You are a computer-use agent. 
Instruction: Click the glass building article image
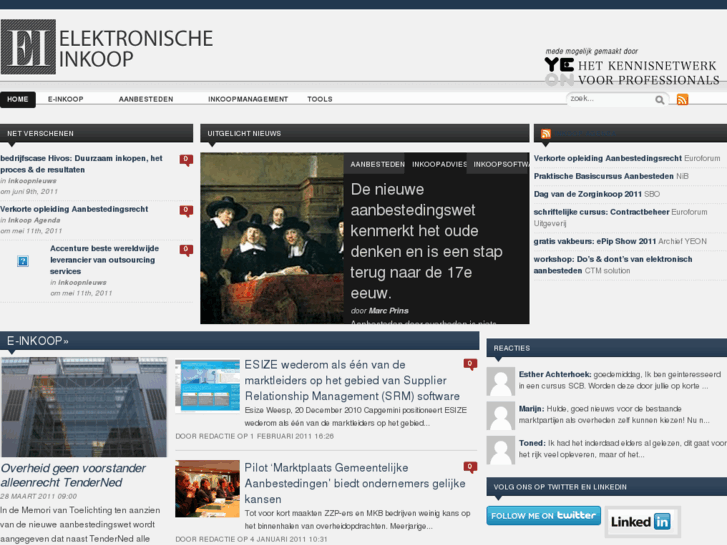[x=84, y=407]
